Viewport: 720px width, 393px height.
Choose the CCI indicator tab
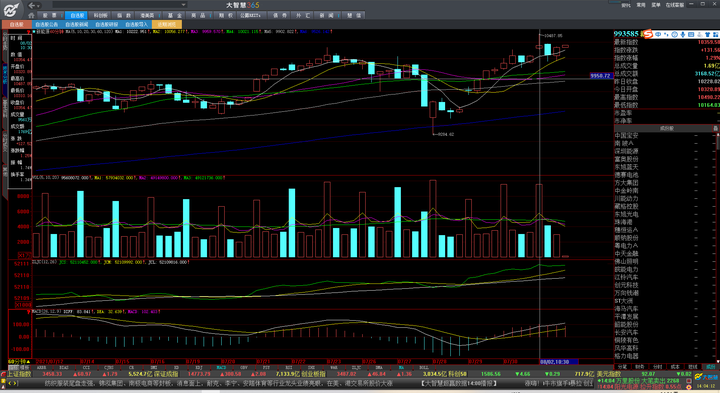[86, 368]
